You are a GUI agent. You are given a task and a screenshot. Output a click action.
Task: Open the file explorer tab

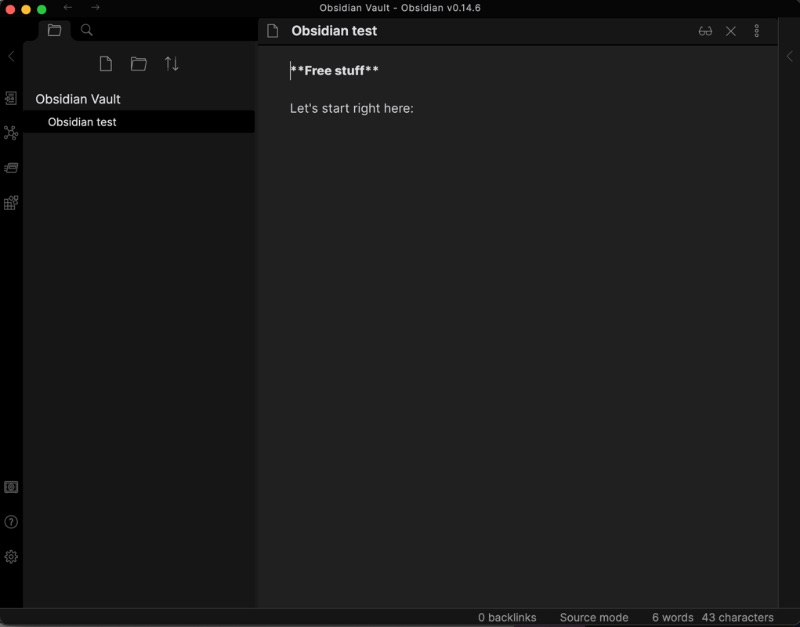coord(54,30)
